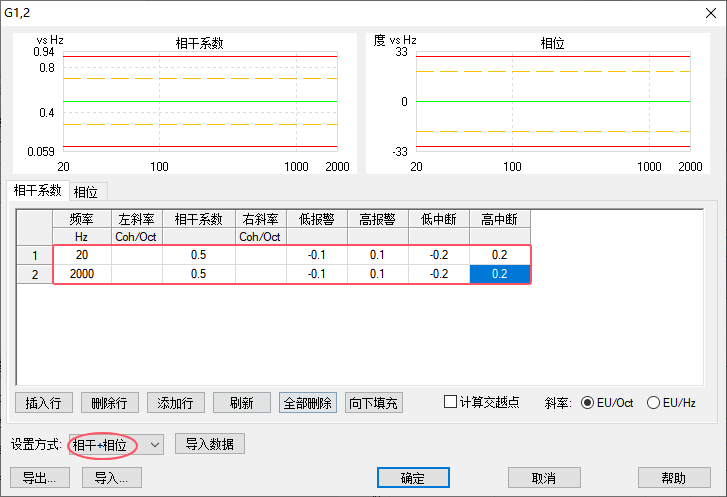Screen dimensions: 727x497
Task: Click the 高中断 column header
Action: click(x=500, y=219)
